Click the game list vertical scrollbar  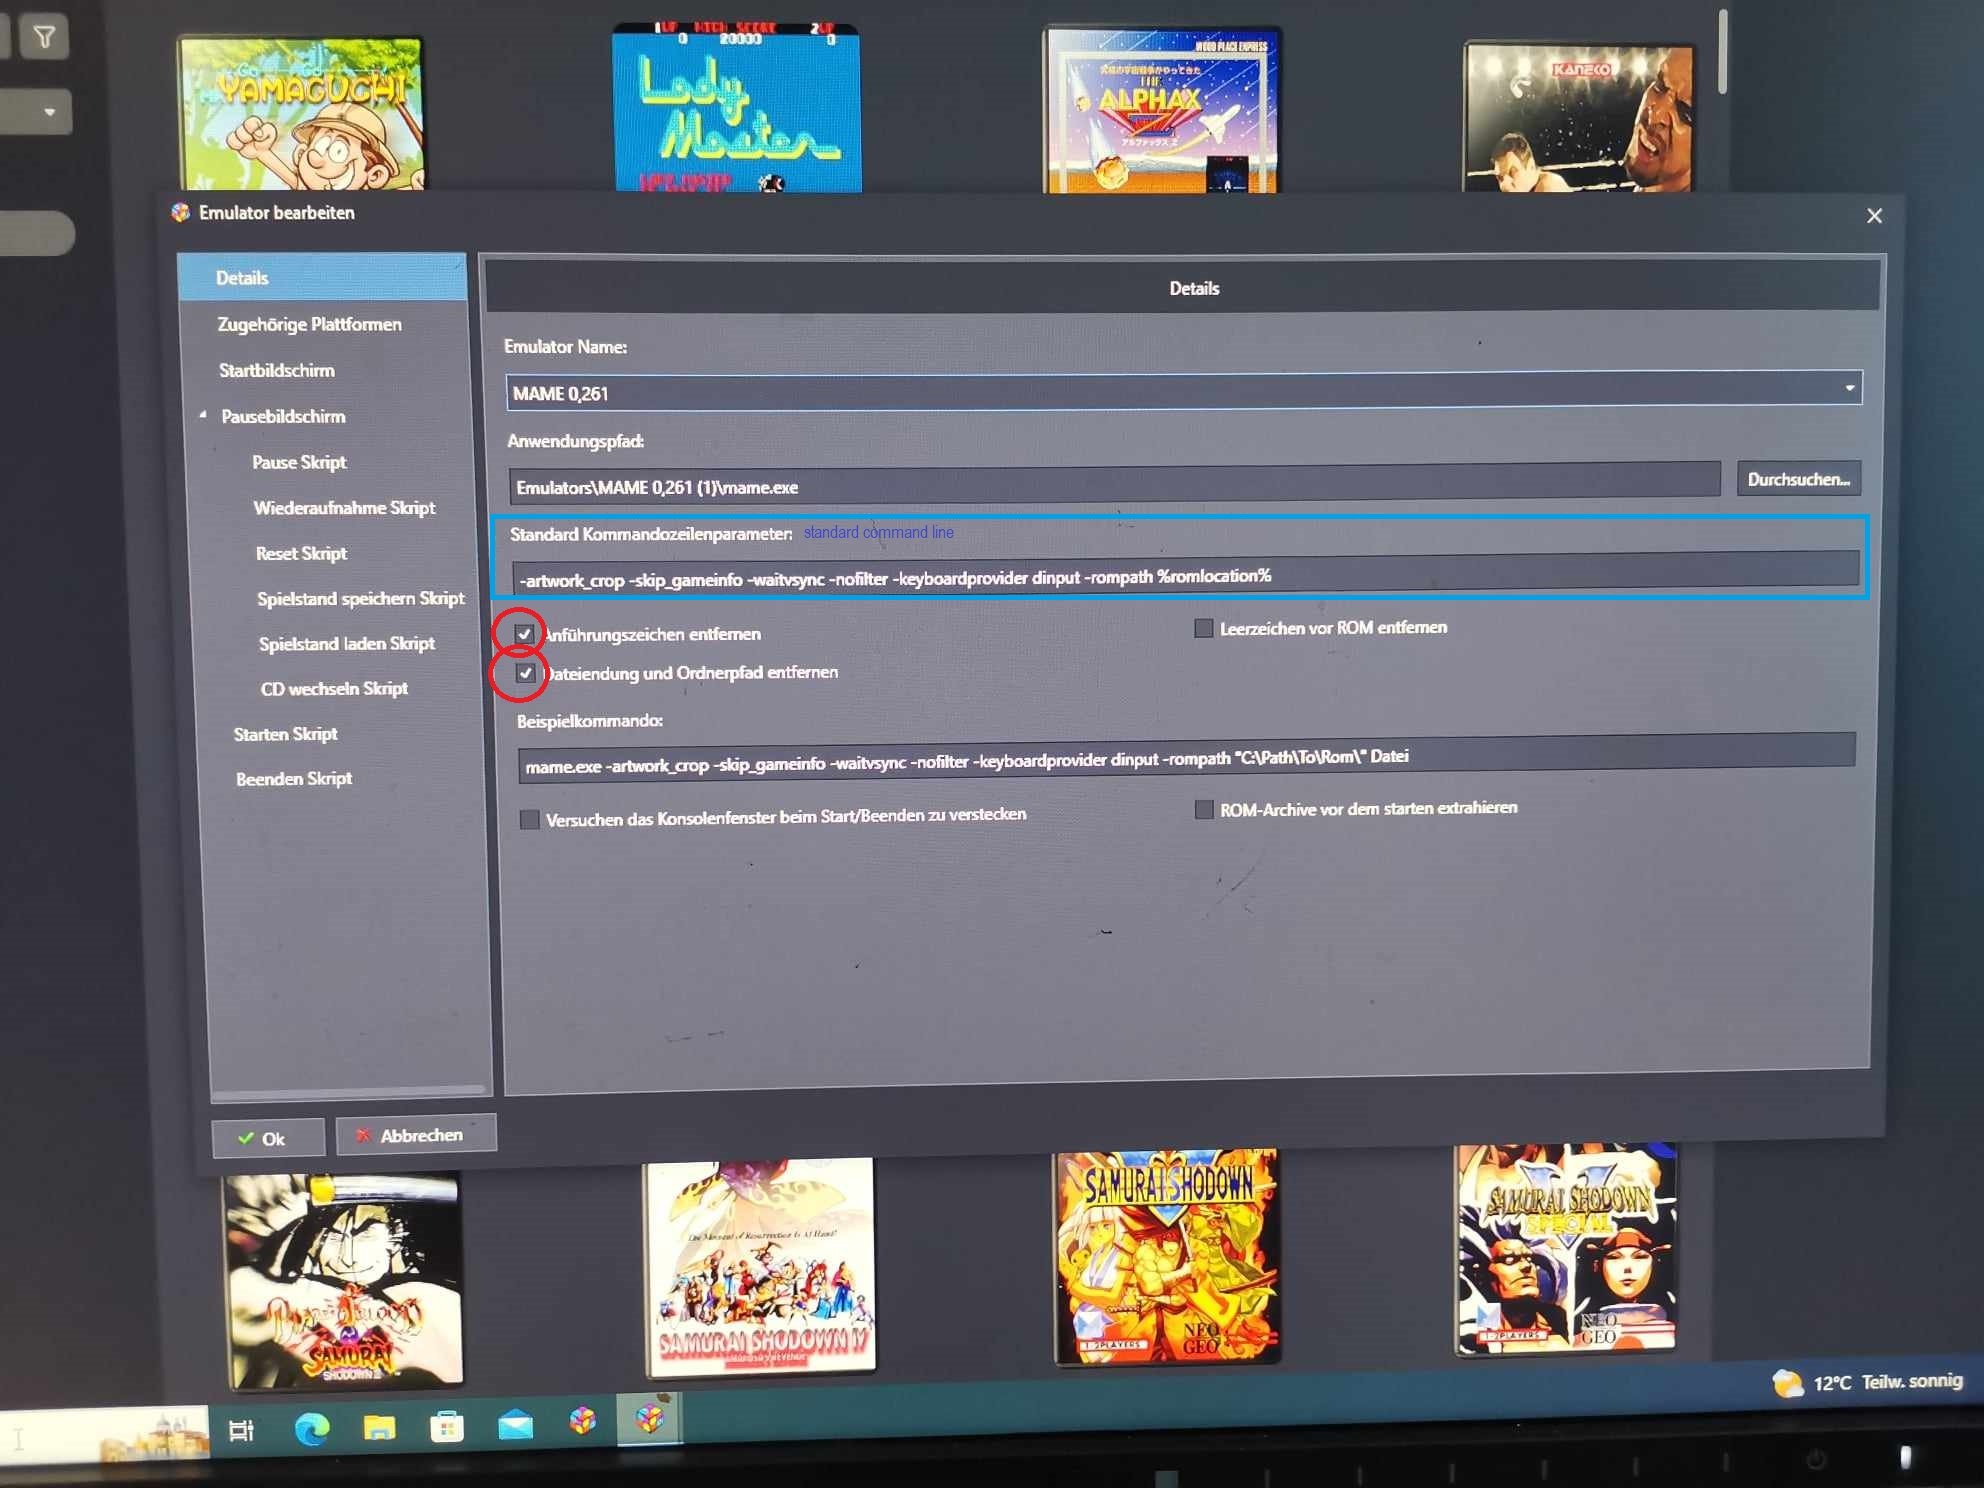click(1723, 52)
